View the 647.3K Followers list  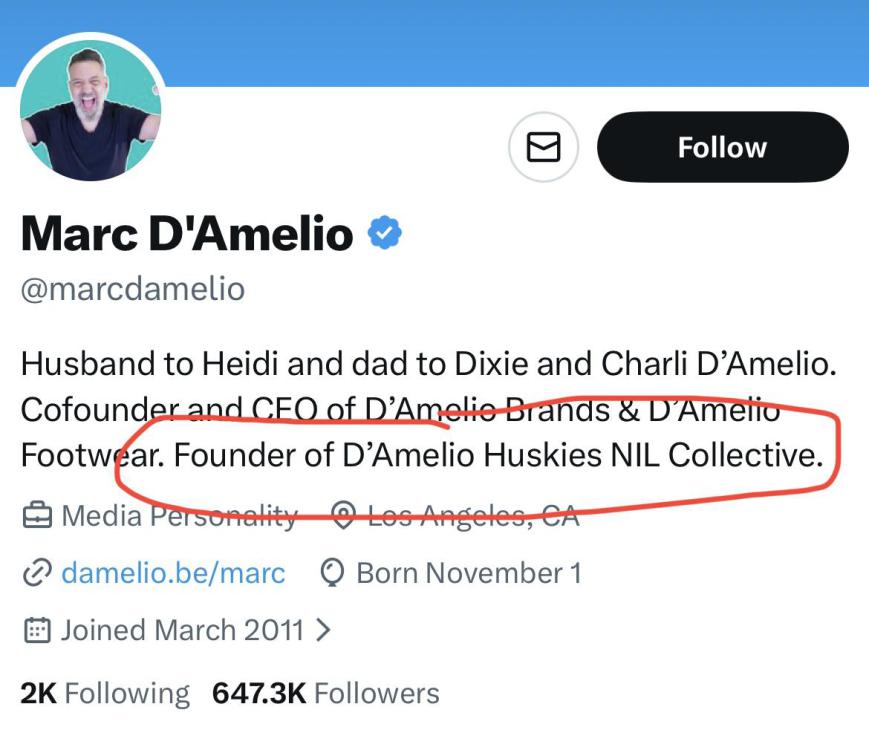[325, 693]
